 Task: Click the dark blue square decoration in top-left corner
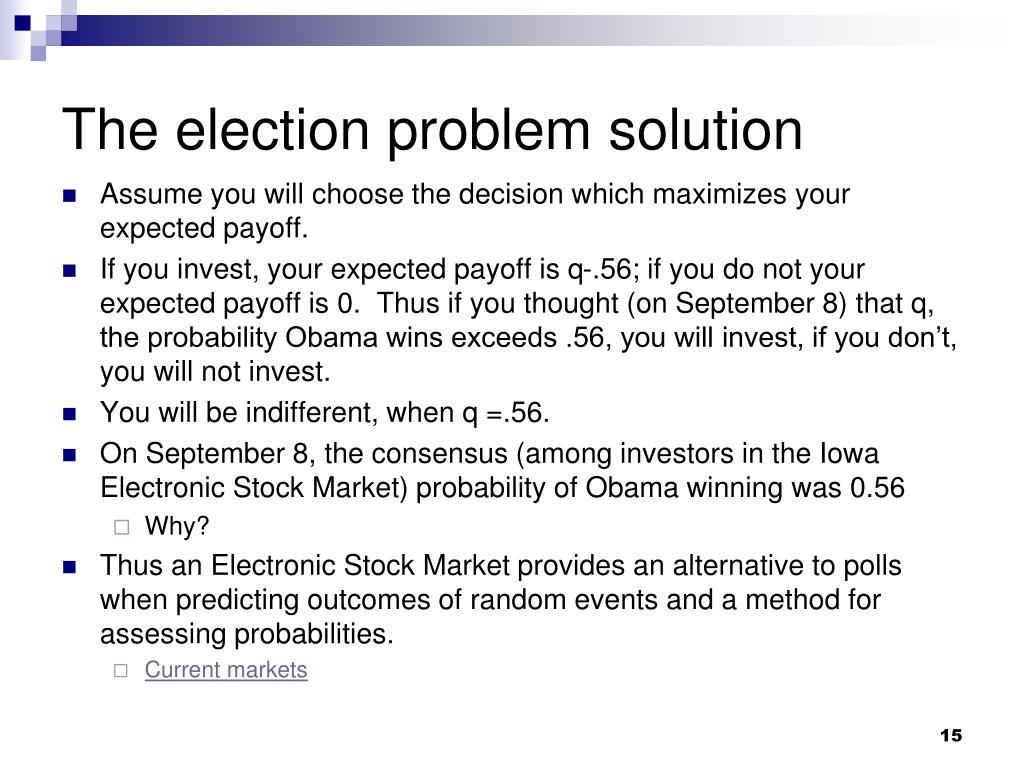[22, 23]
